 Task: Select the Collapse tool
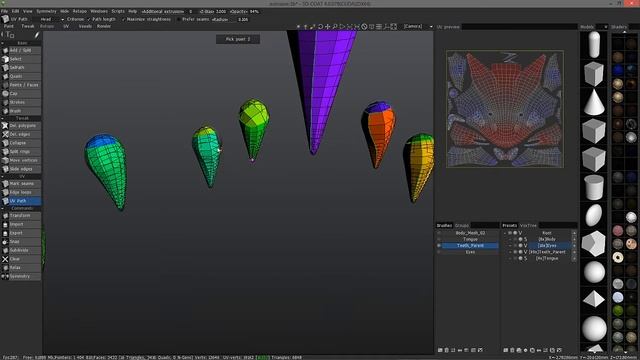(x=21, y=143)
